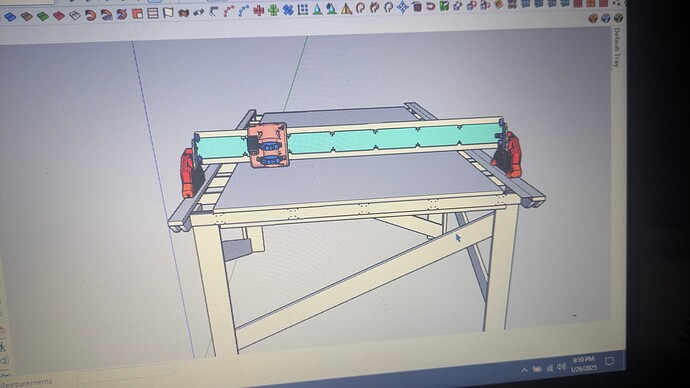Image resolution: width=690 pixels, height=388 pixels.
Task: Open the Windows notification center icon
Action: 609,361
